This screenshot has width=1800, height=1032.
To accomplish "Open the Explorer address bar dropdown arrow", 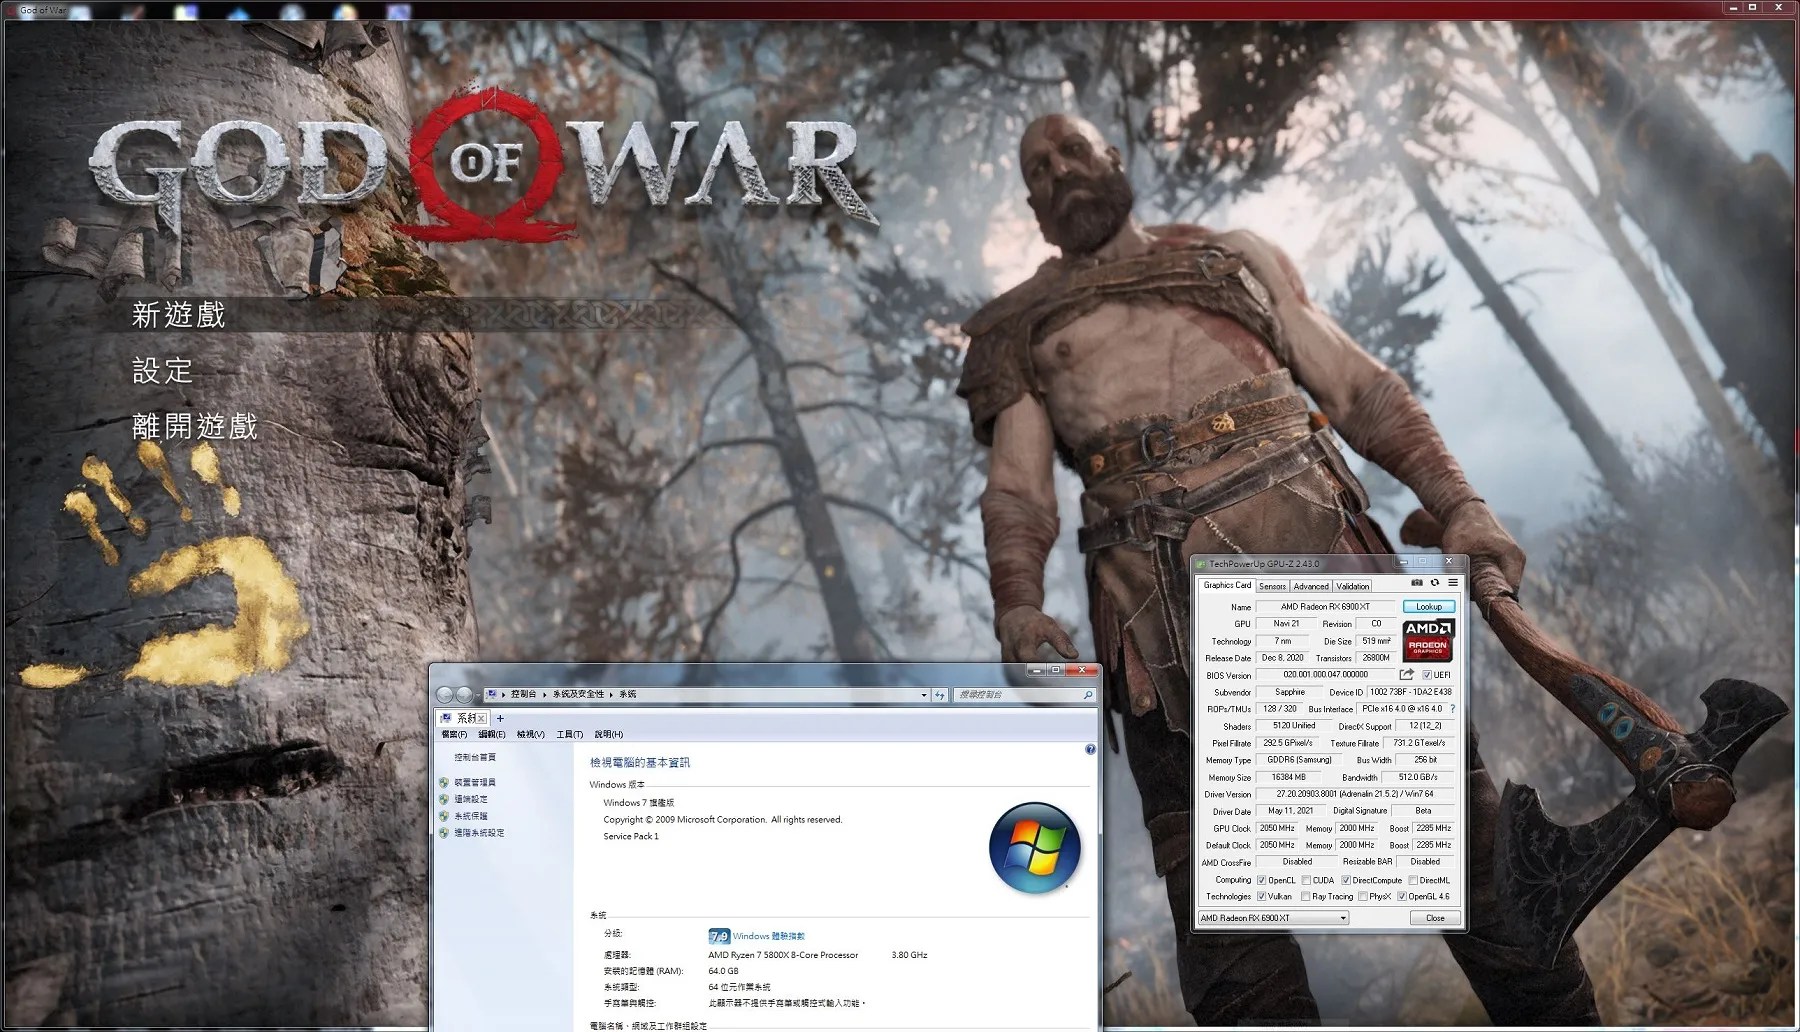I will 923,694.
